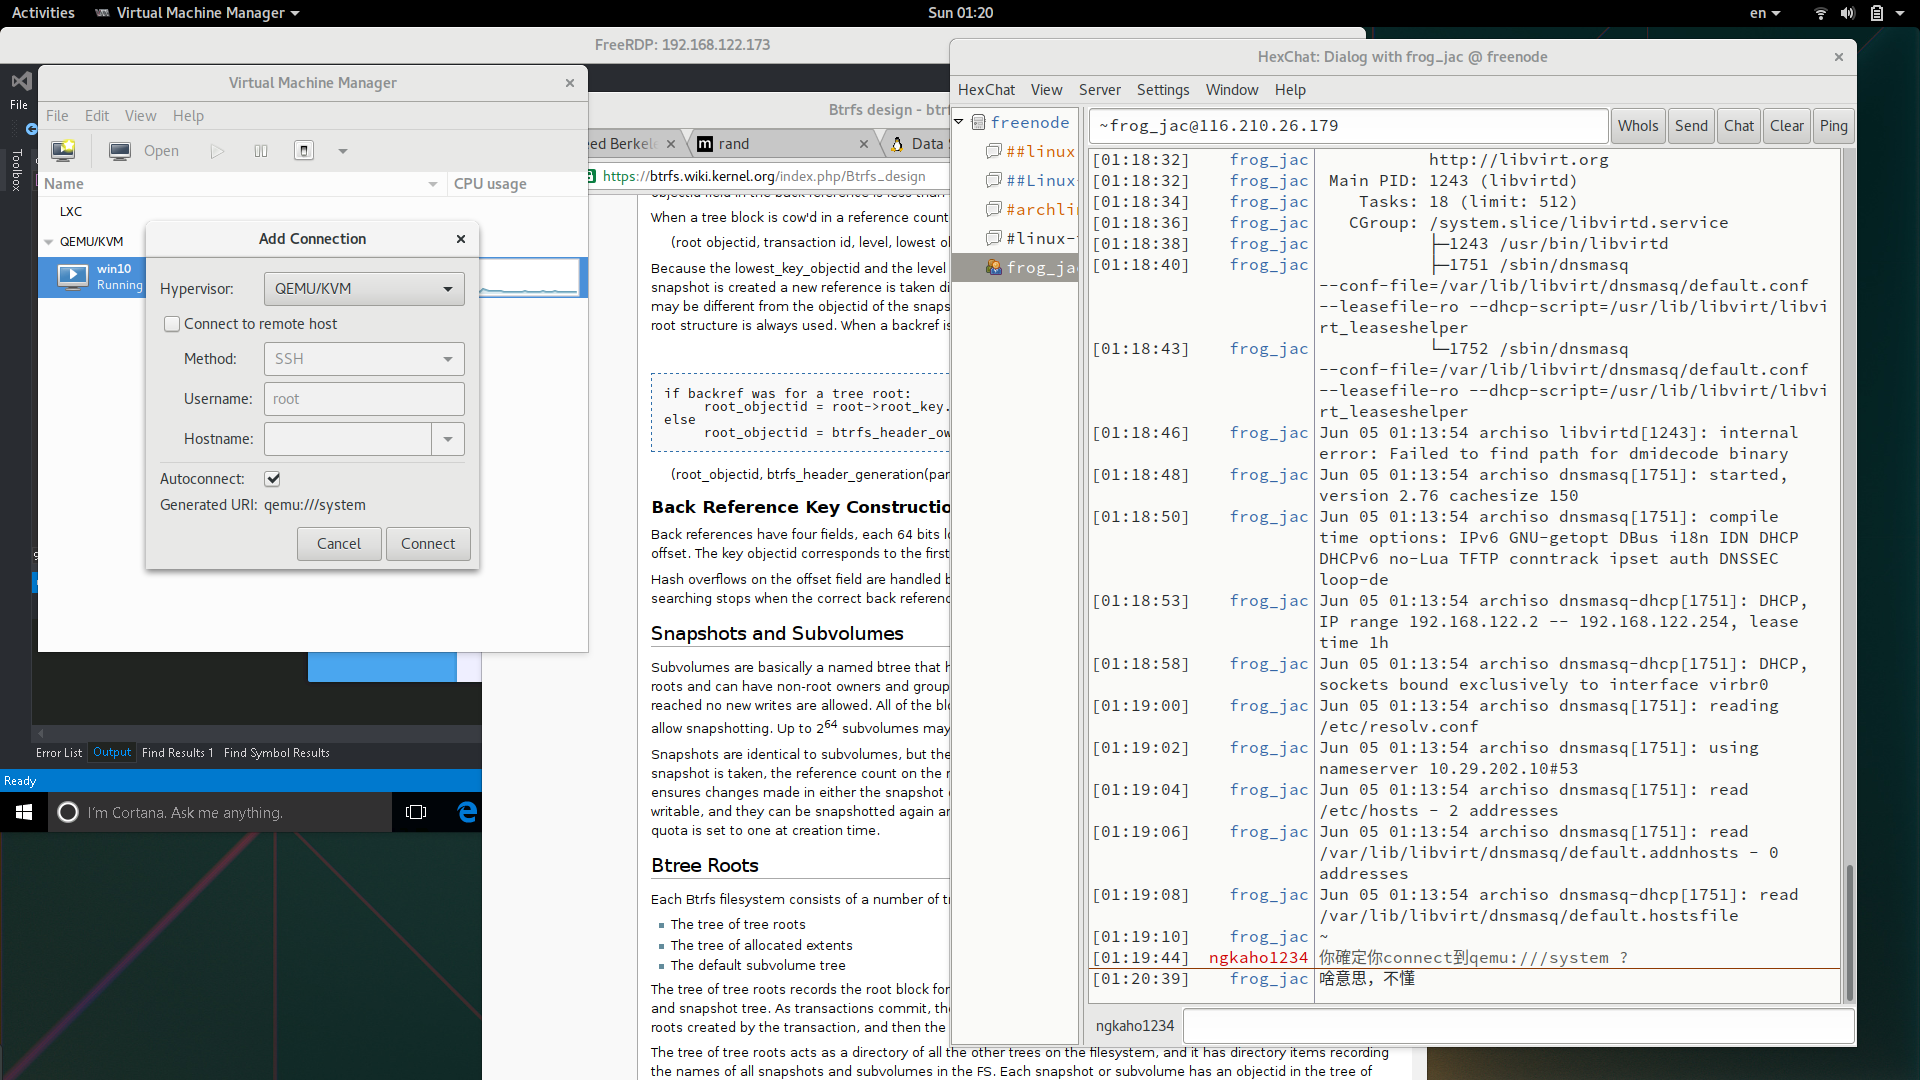Click the shut down VM icon

[x=304, y=151]
